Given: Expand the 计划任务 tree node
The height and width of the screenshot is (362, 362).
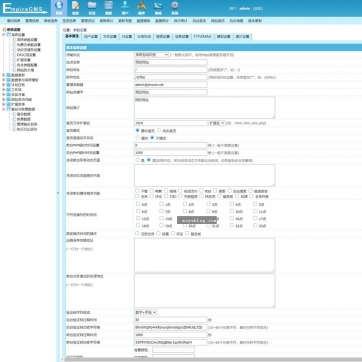Looking at the screenshot, I should [4, 85].
